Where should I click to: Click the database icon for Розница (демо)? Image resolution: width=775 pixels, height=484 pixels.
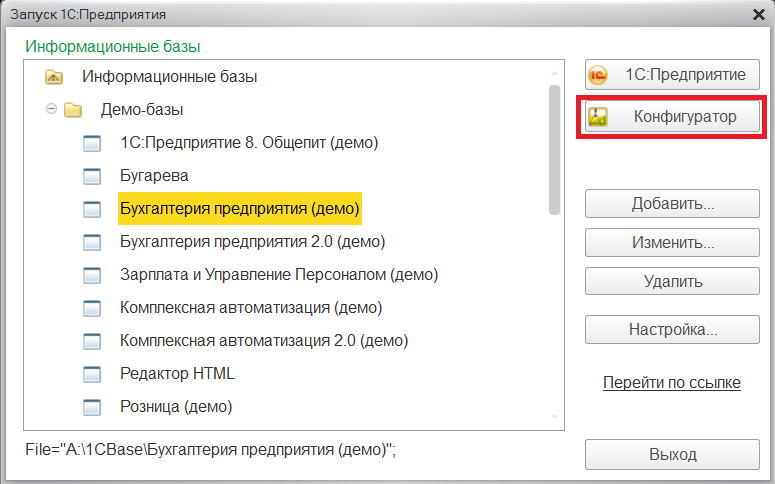pyautogui.click(x=92, y=407)
